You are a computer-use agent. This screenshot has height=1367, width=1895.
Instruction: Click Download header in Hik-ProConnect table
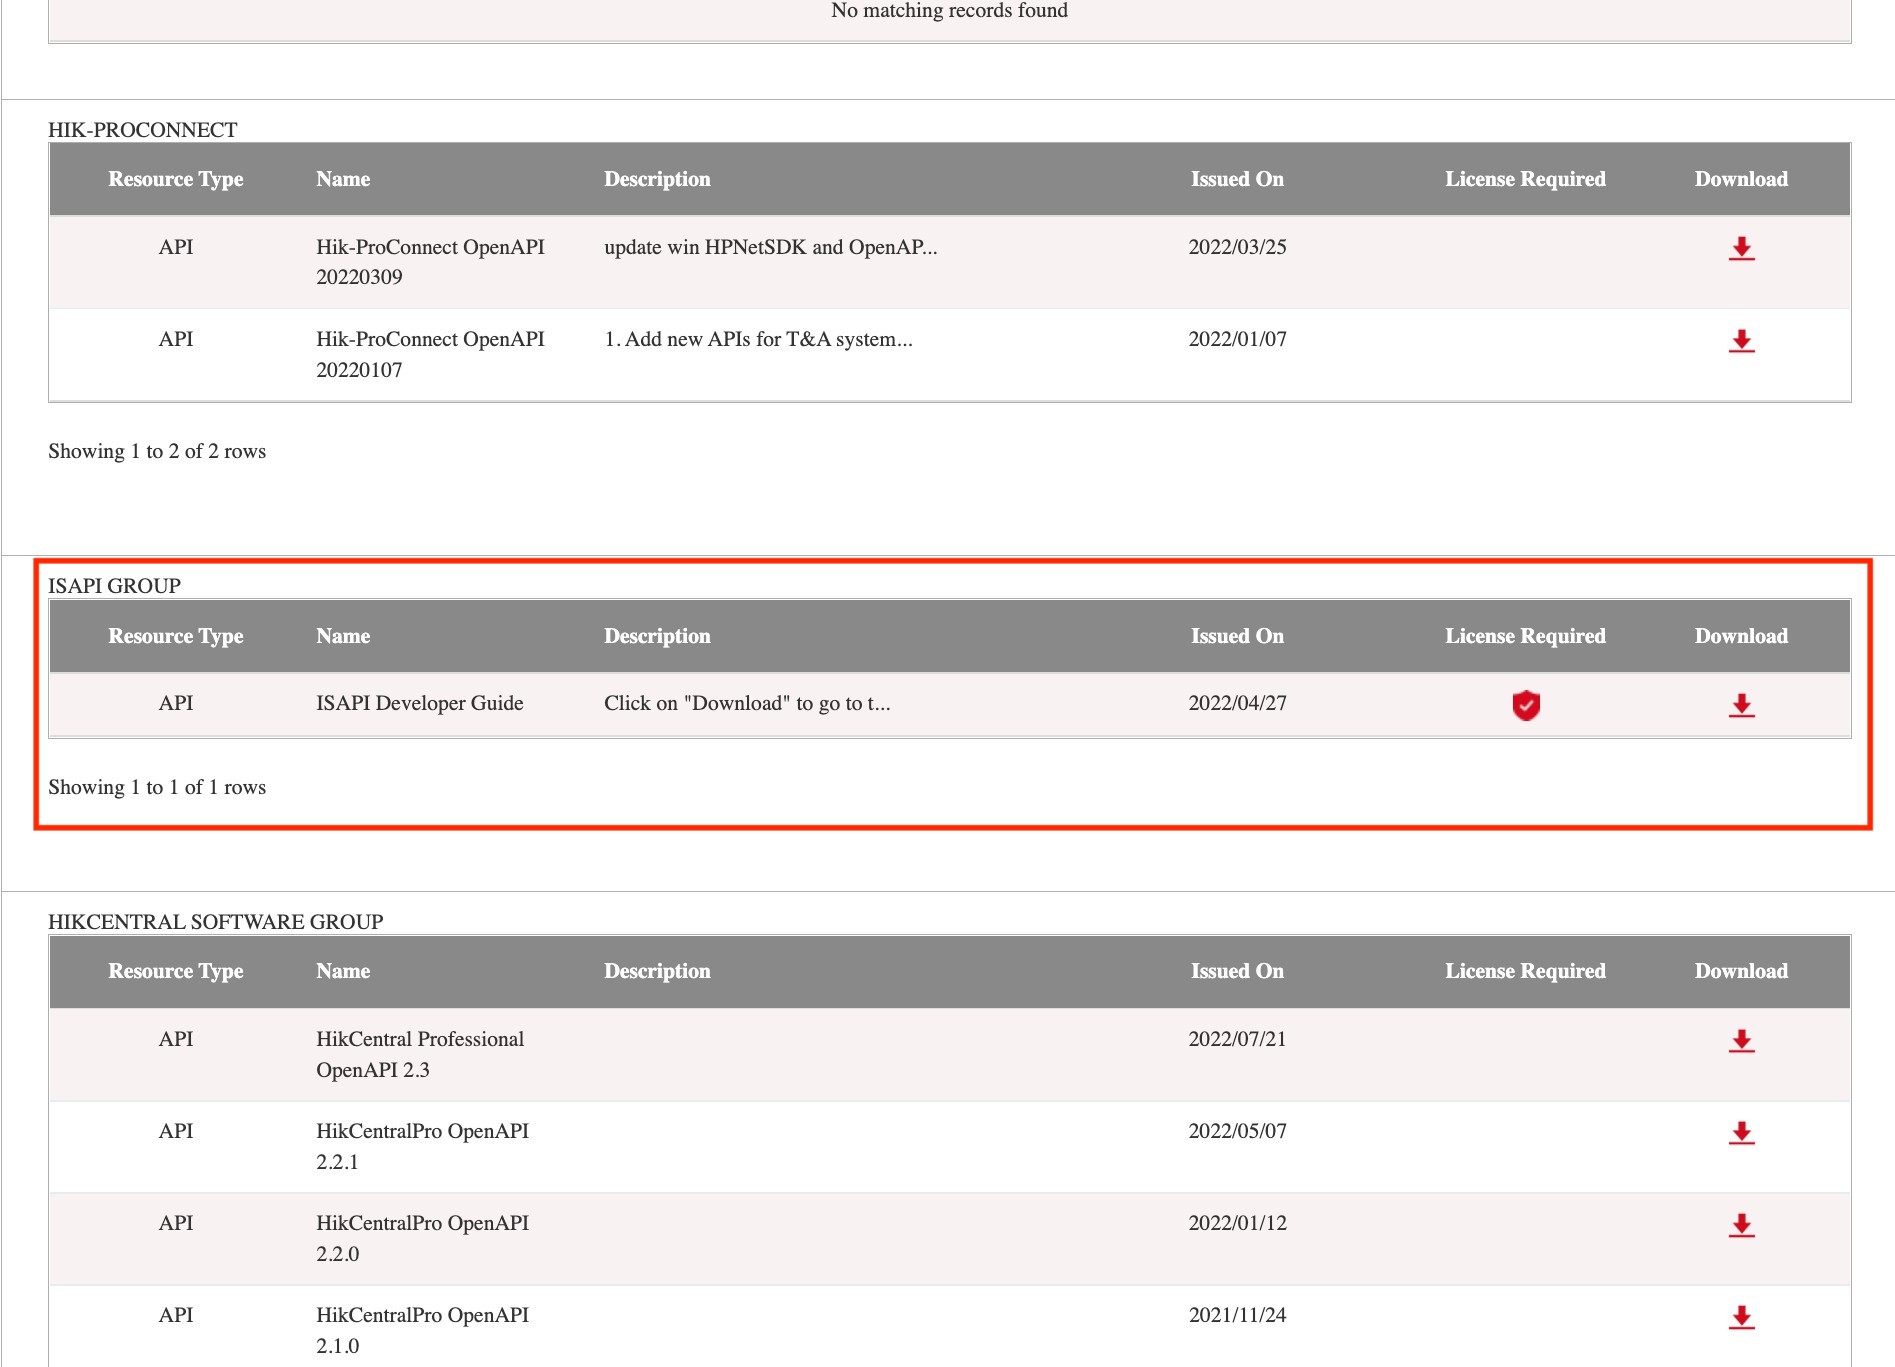pos(1741,179)
